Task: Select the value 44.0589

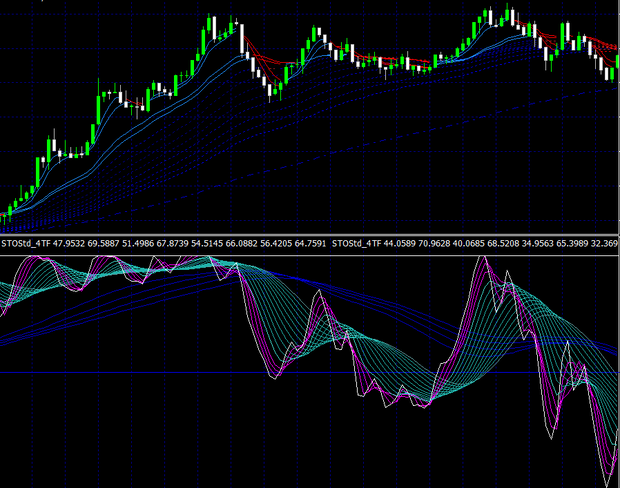Action: click(399, 243)
